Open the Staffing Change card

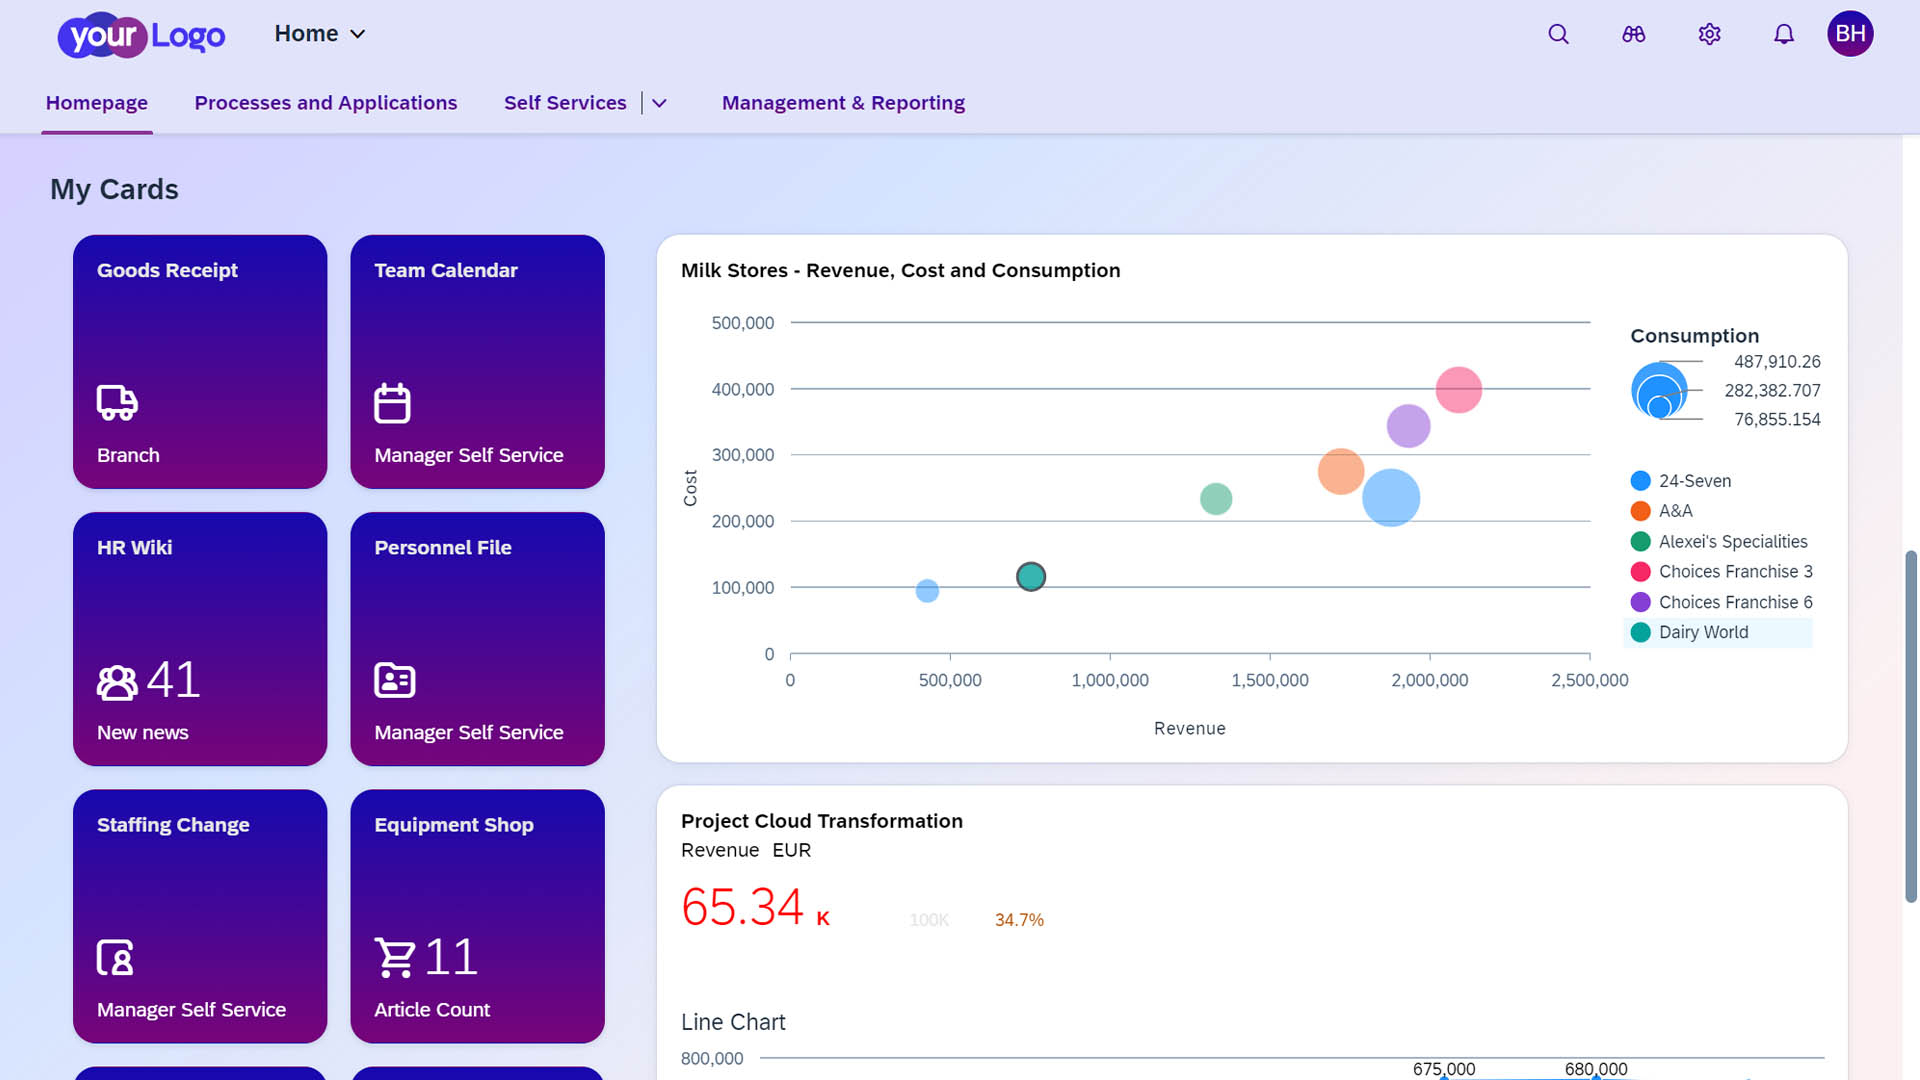(200, 916)
